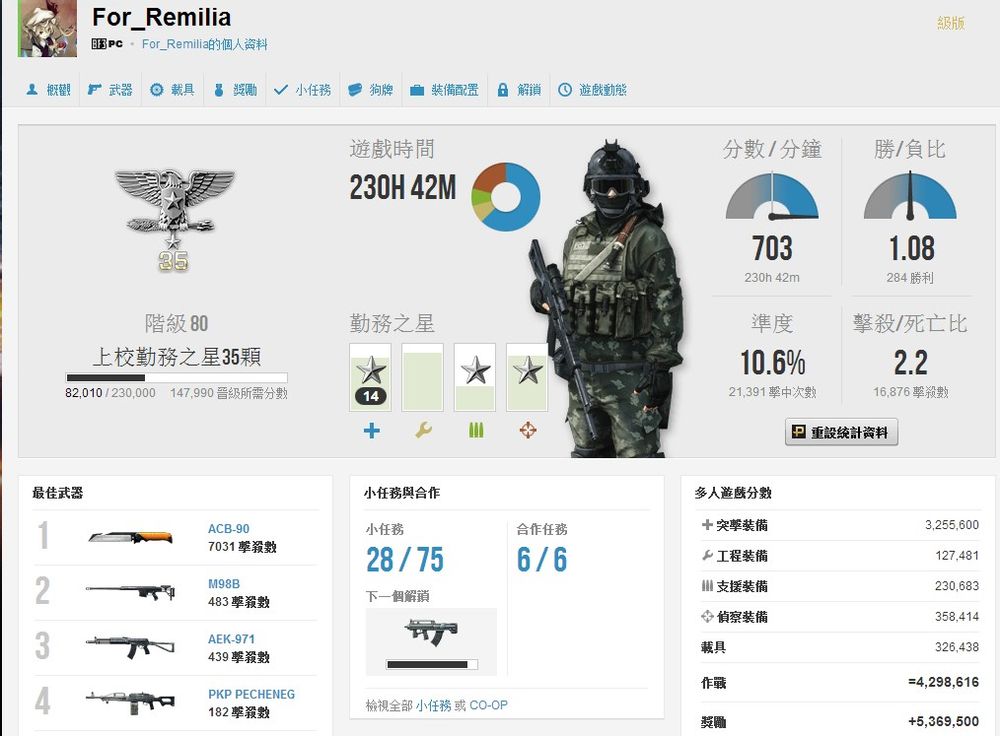Click the 小任務 checkmark icon
The width and height of the screenshot is (1000, 736).
[281, 90]
